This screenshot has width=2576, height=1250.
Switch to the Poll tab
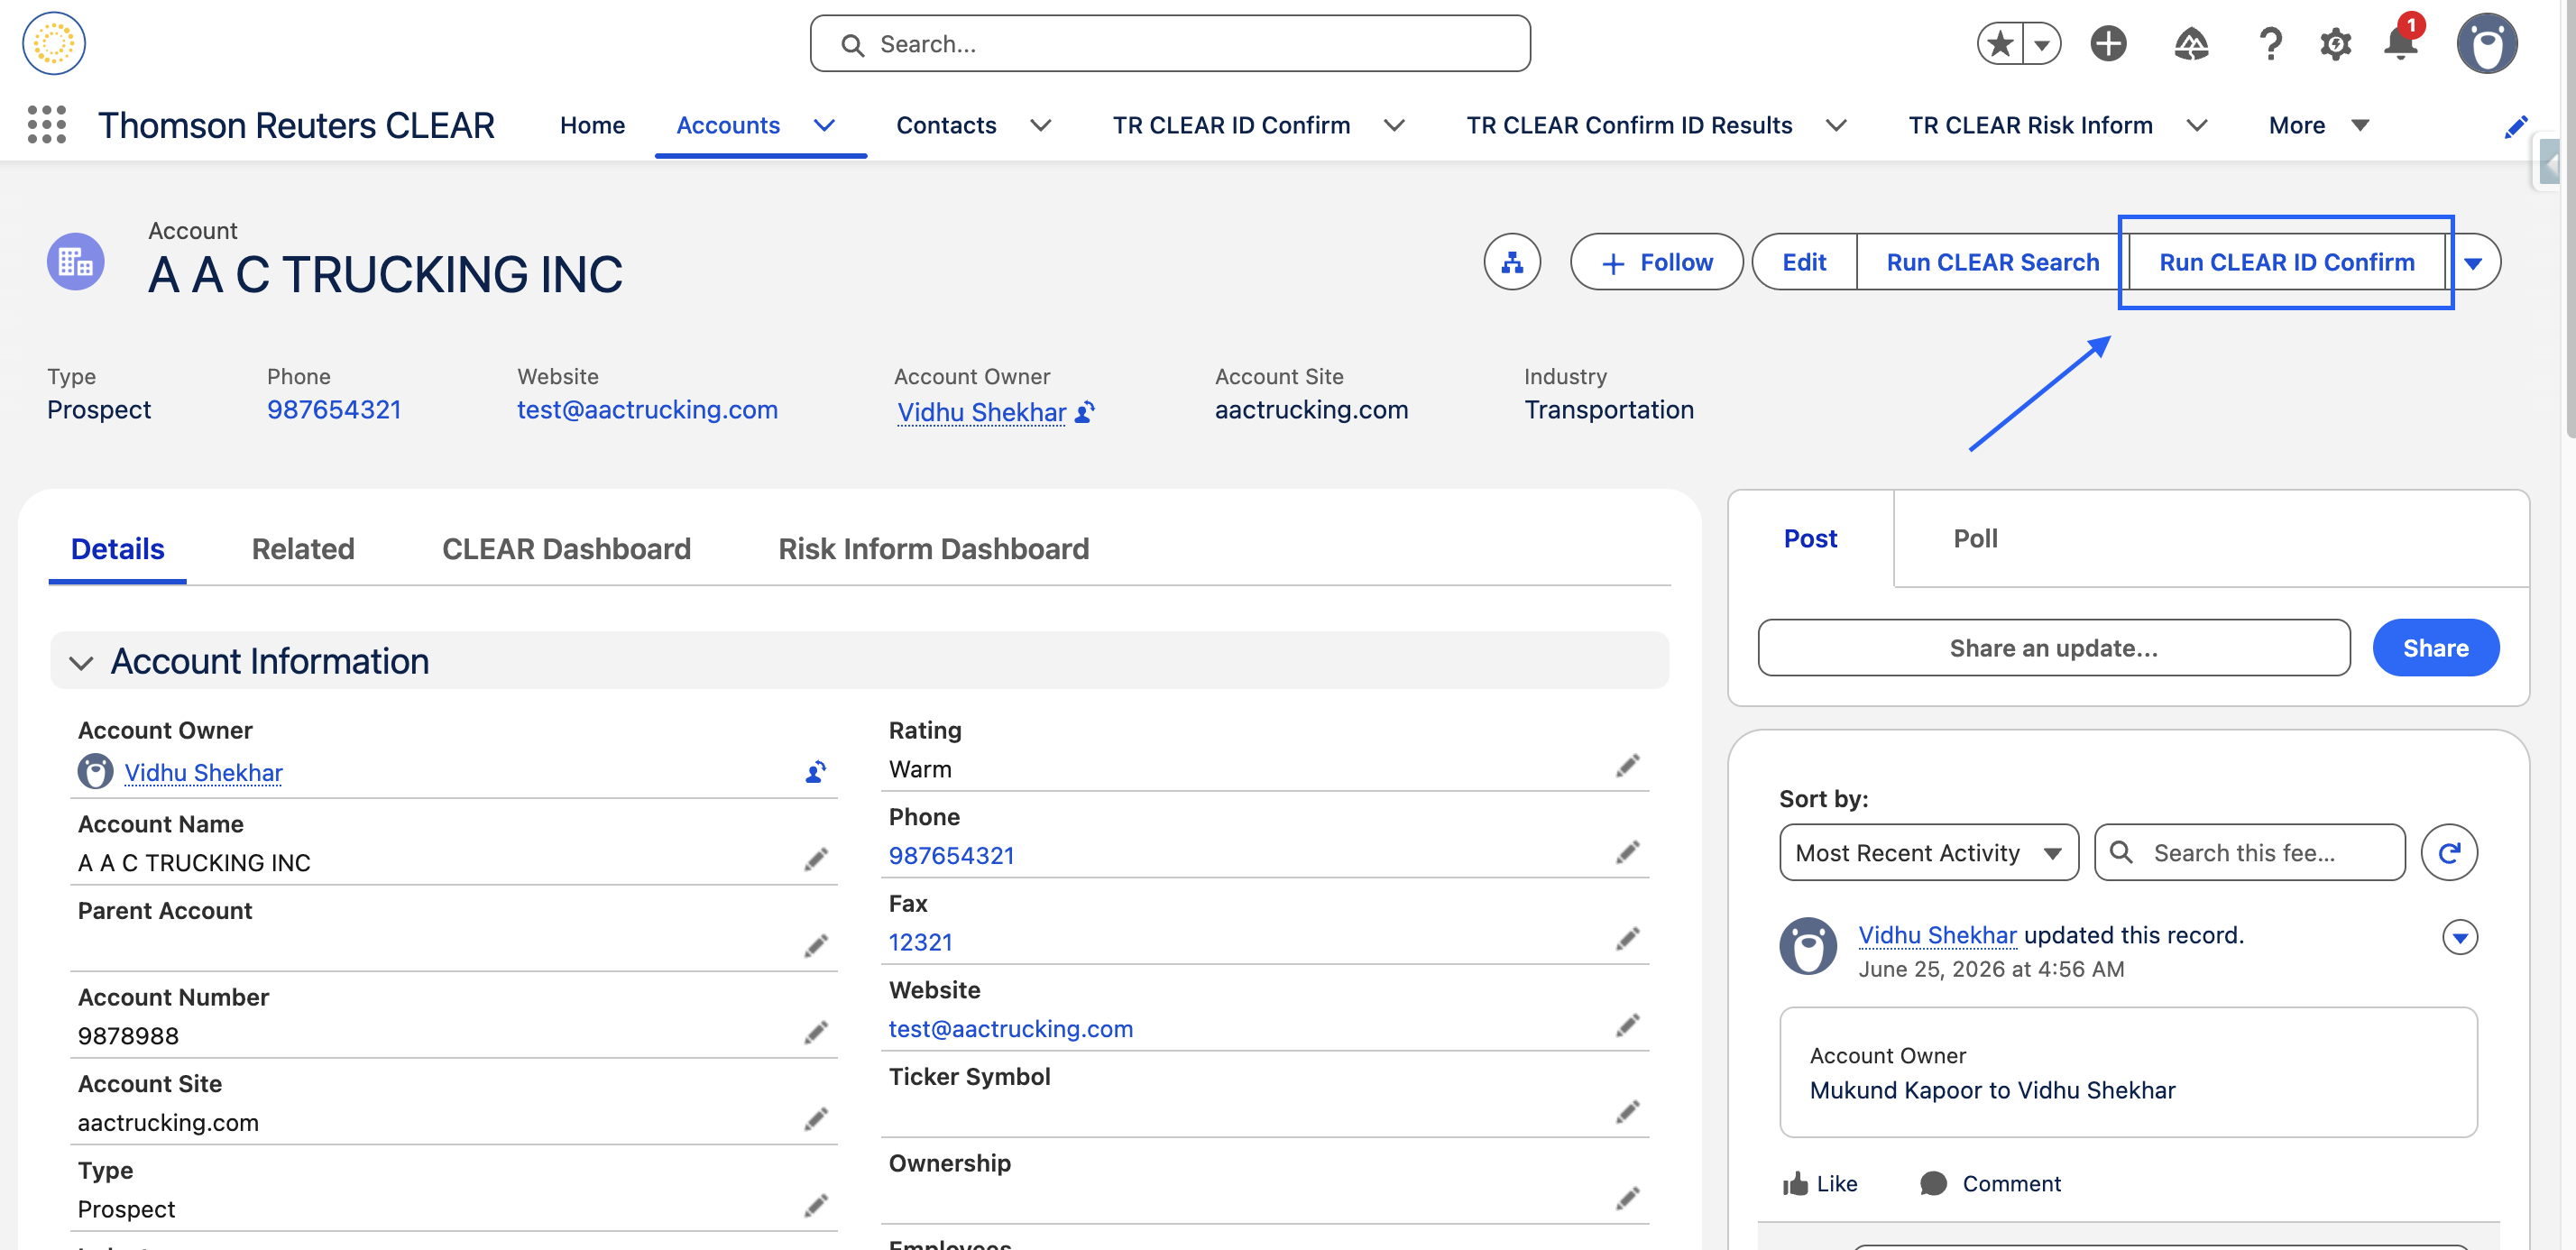tap(1975, 539)
